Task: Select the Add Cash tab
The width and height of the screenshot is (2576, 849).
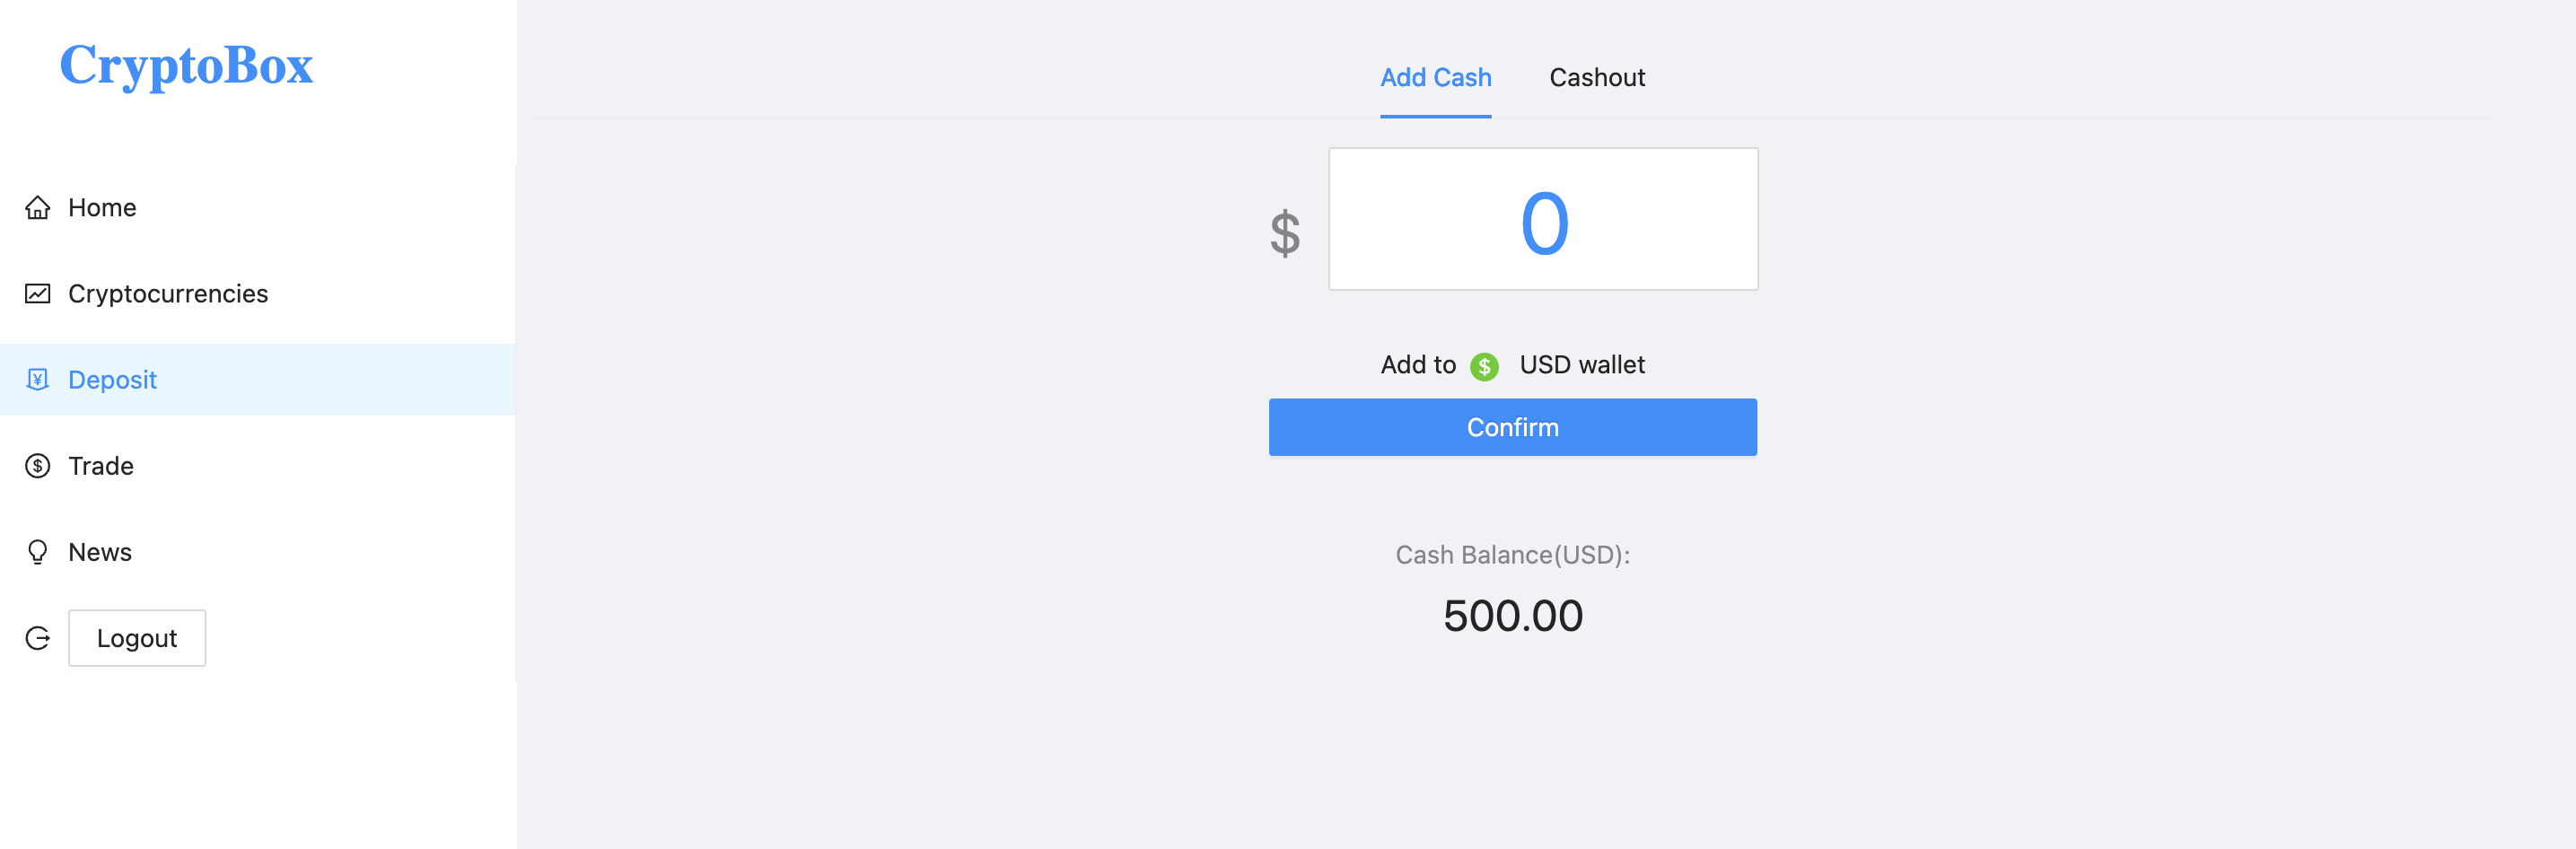Action: tap(1435, 78)
